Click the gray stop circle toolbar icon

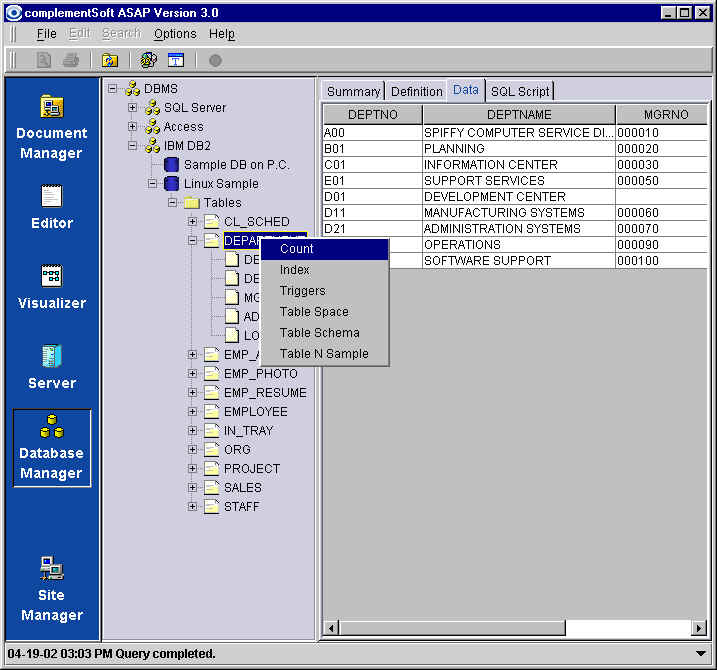[x=215, y=60]
